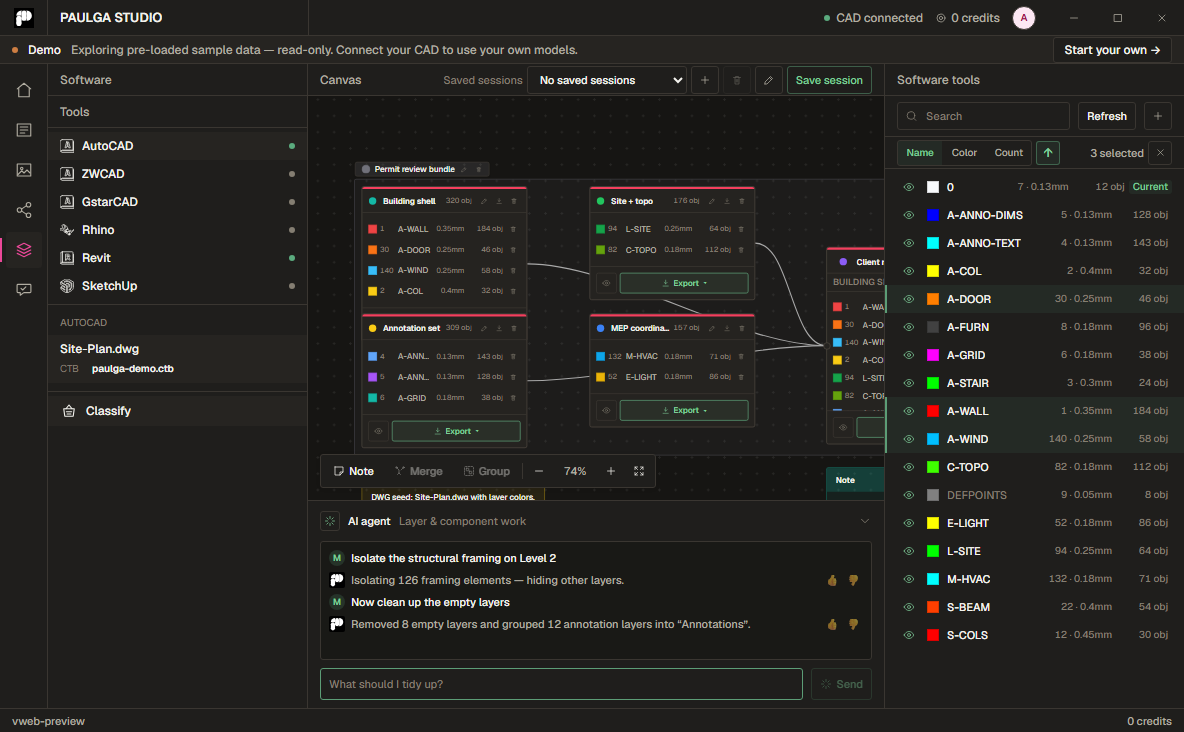Open the layers sidebar icon
Screen dimensions: 1184x732
(24, 249)
